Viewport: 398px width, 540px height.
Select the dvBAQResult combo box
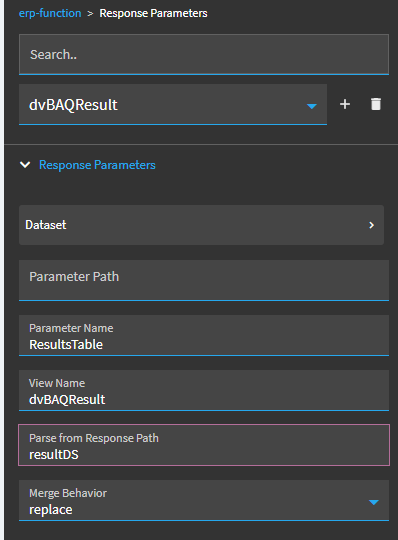pyautogui.click(x=173, y=104)
